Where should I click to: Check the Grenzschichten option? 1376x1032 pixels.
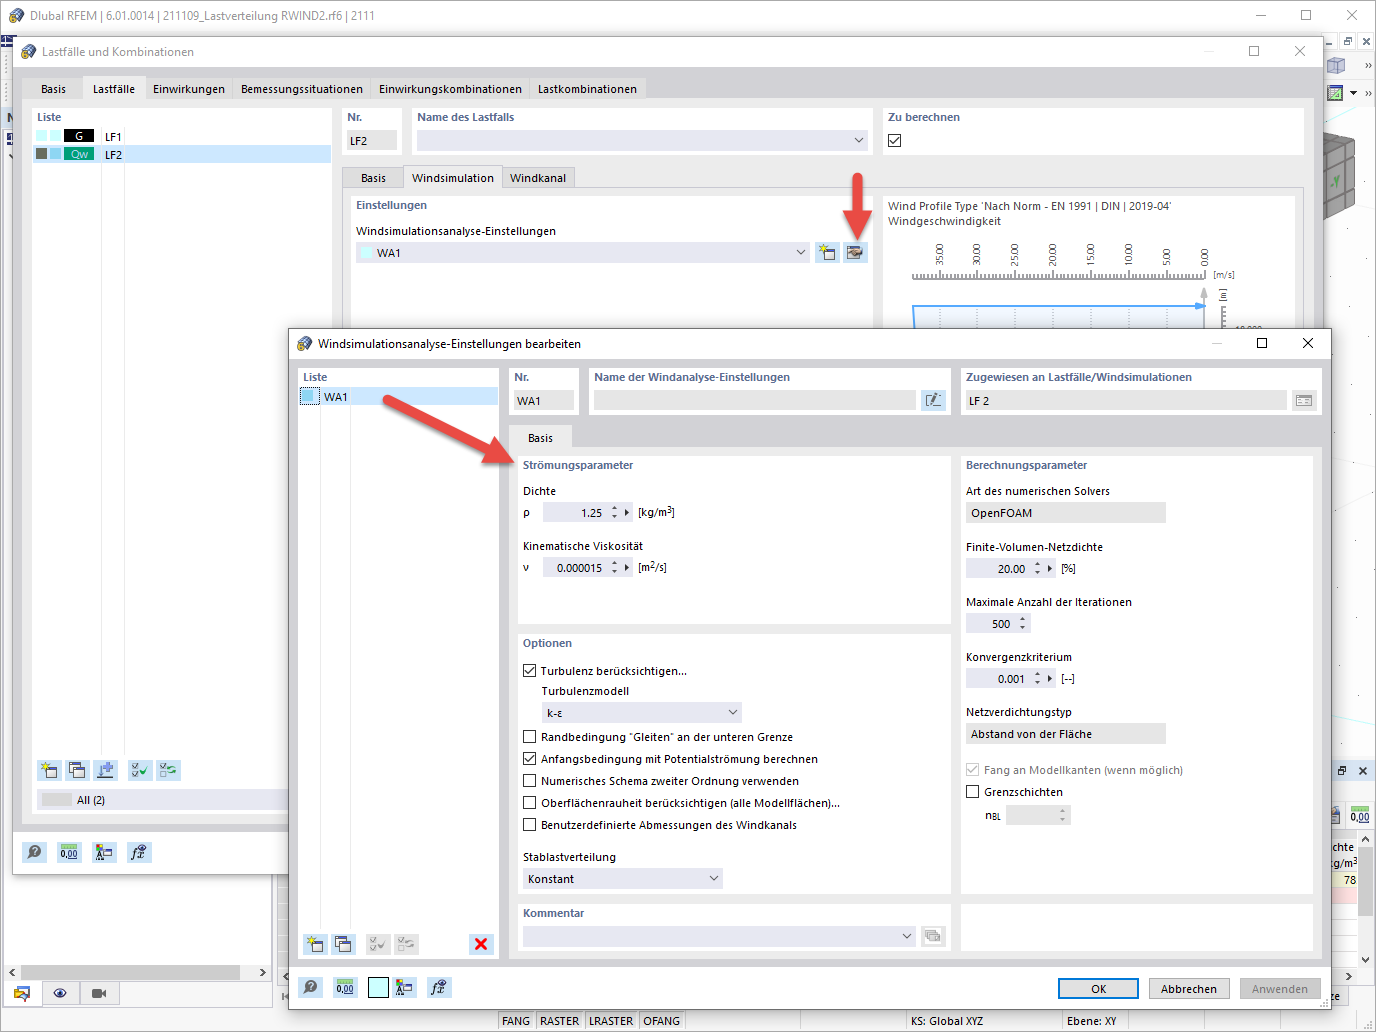[x=972, y=791]
